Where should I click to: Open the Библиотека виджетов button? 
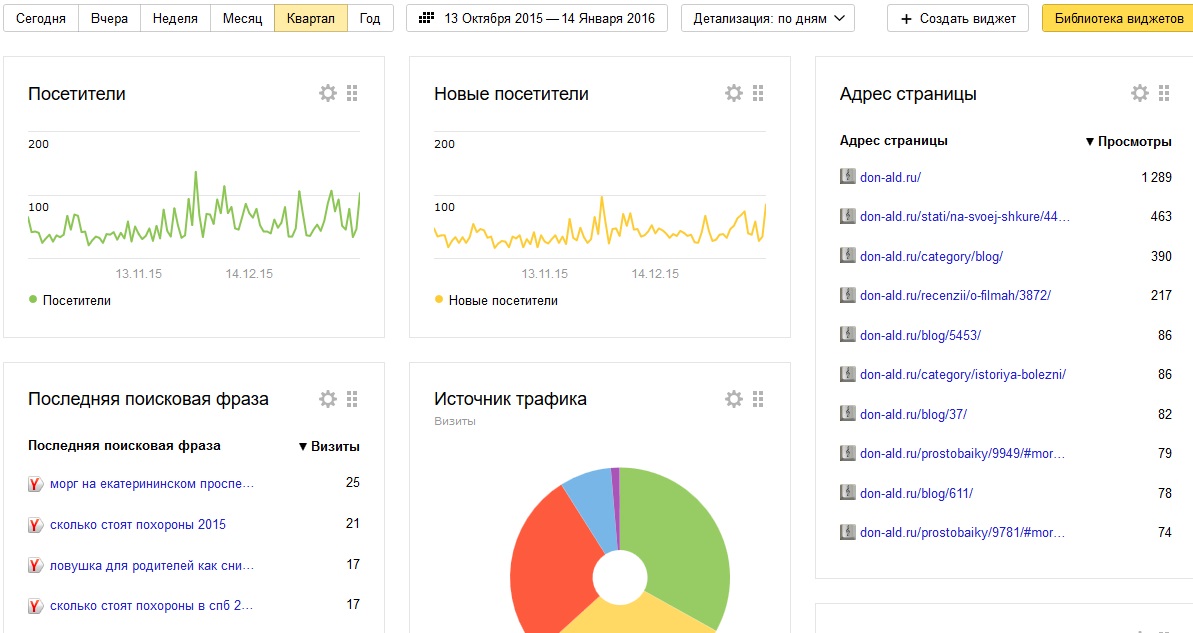tap(1118, 18)
